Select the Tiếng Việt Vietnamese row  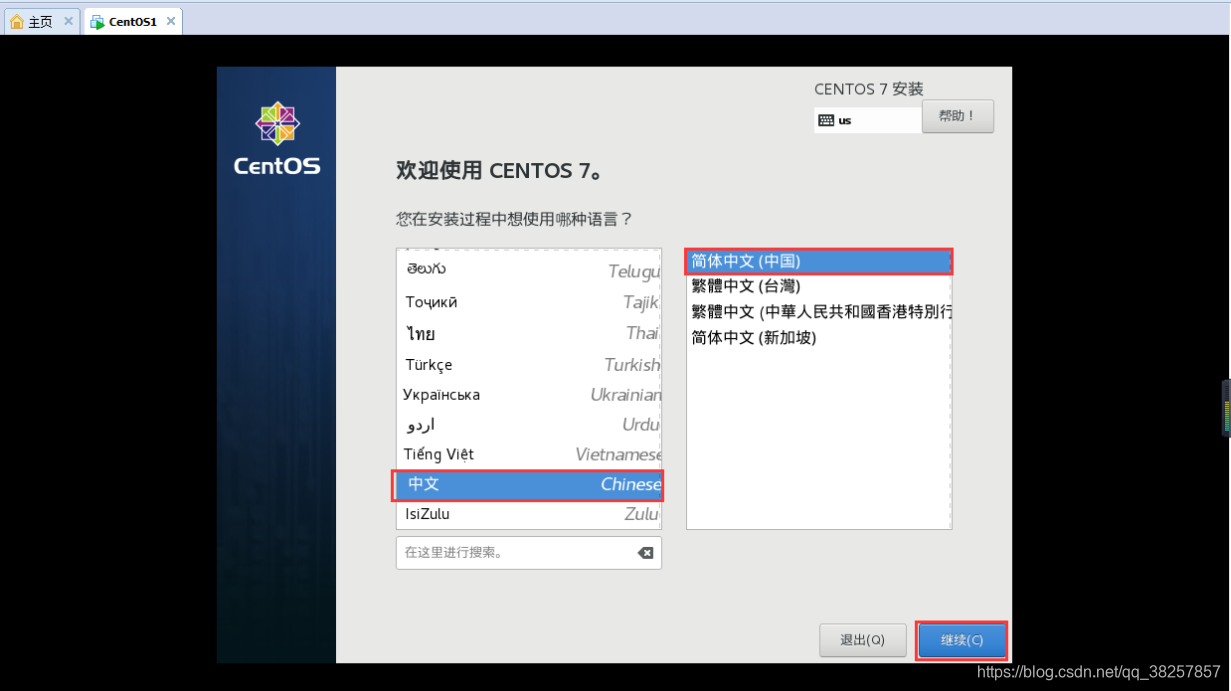click(529, 454)
